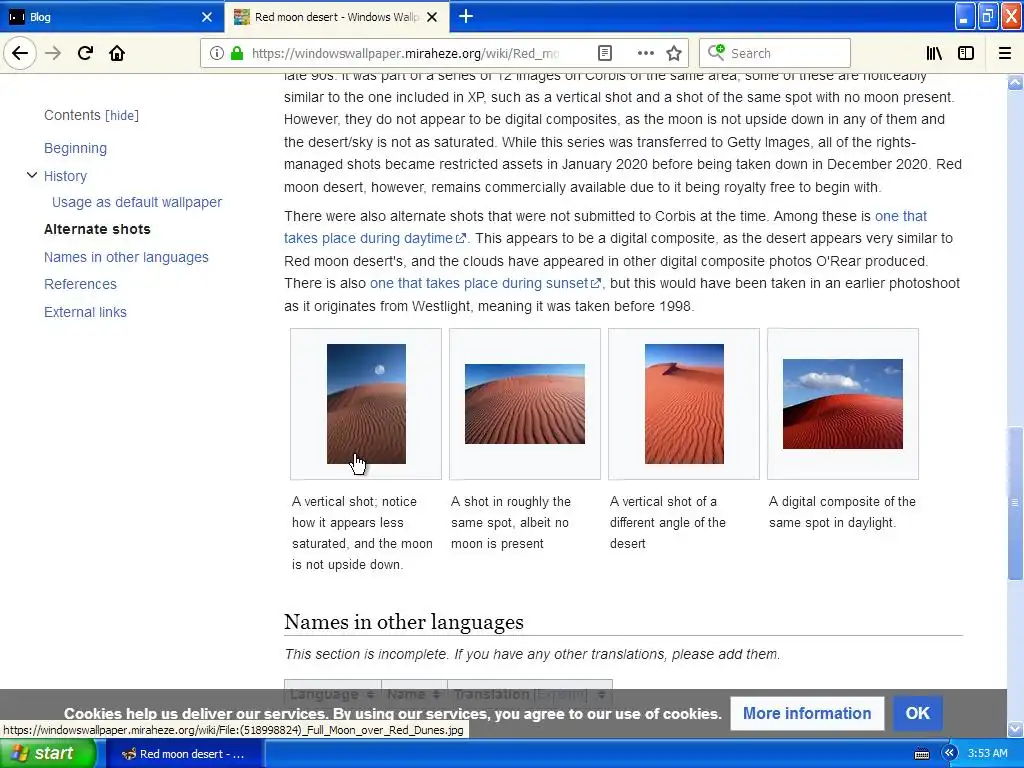Click the keyboard icon in system tray
The height and width of the screenshot is (768, 1024).
[921, 754]
